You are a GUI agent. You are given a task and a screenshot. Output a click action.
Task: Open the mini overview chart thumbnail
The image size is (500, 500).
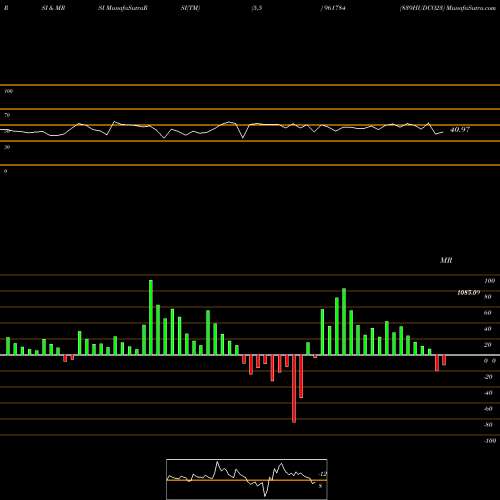(x=247, y=479)
